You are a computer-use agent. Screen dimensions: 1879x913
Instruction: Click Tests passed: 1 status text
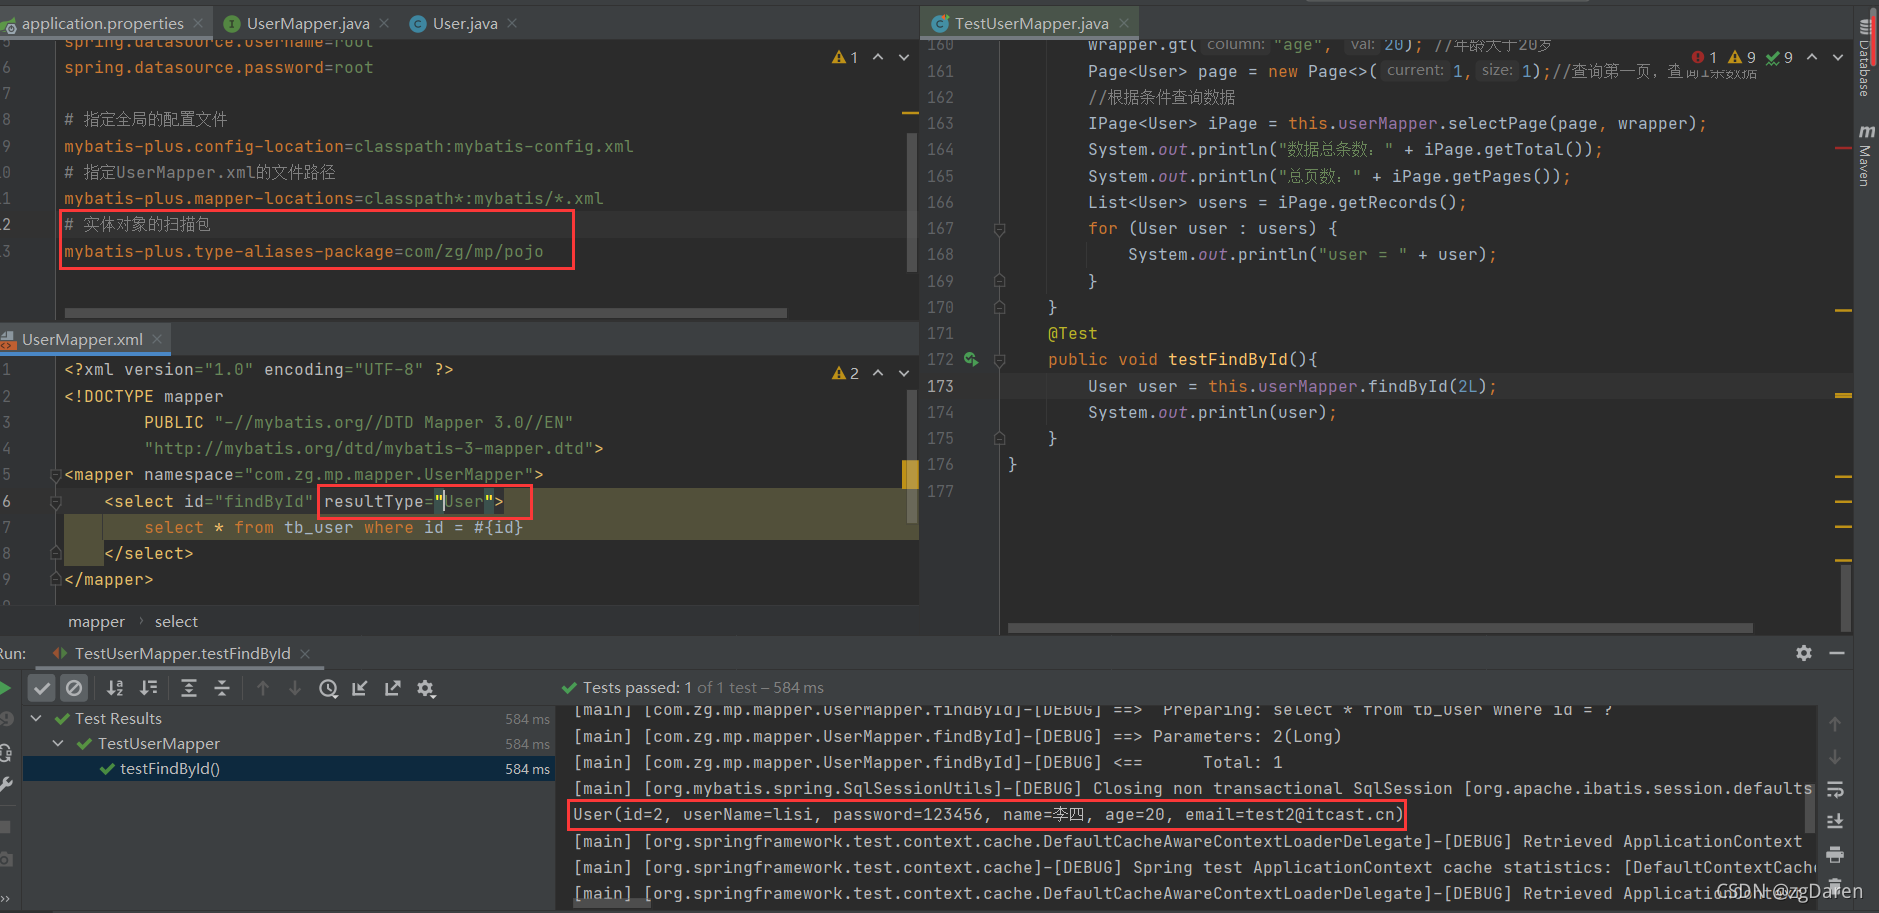(x=637, y=688)
